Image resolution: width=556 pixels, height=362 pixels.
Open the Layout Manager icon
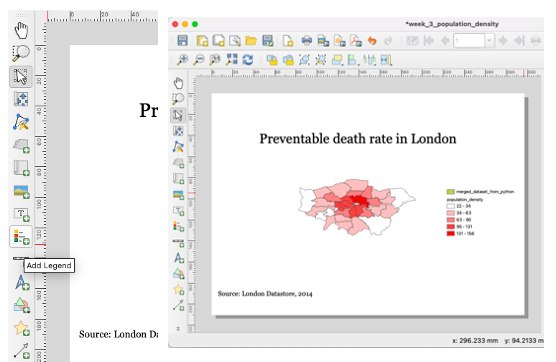click(x=235, y=41)
